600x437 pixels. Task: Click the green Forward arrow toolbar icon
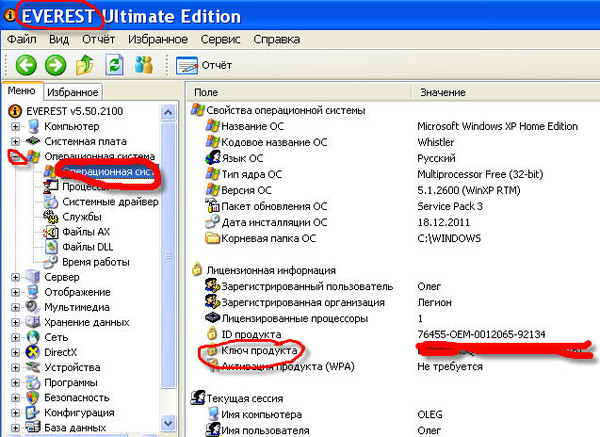pos(55,65)
